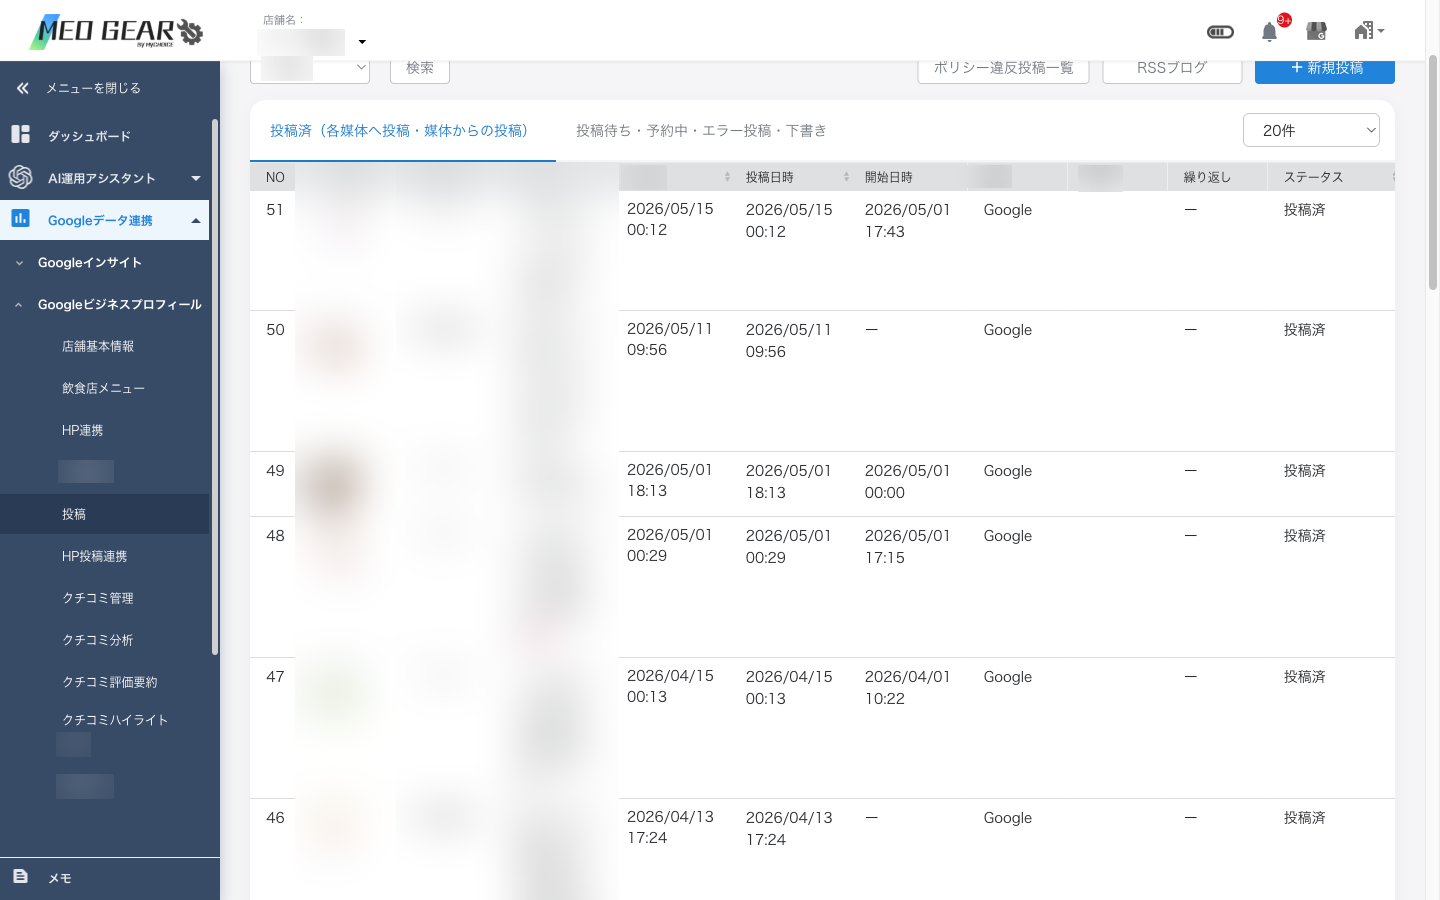Click the double-chevron close menu icon

(x=22, y=88)
